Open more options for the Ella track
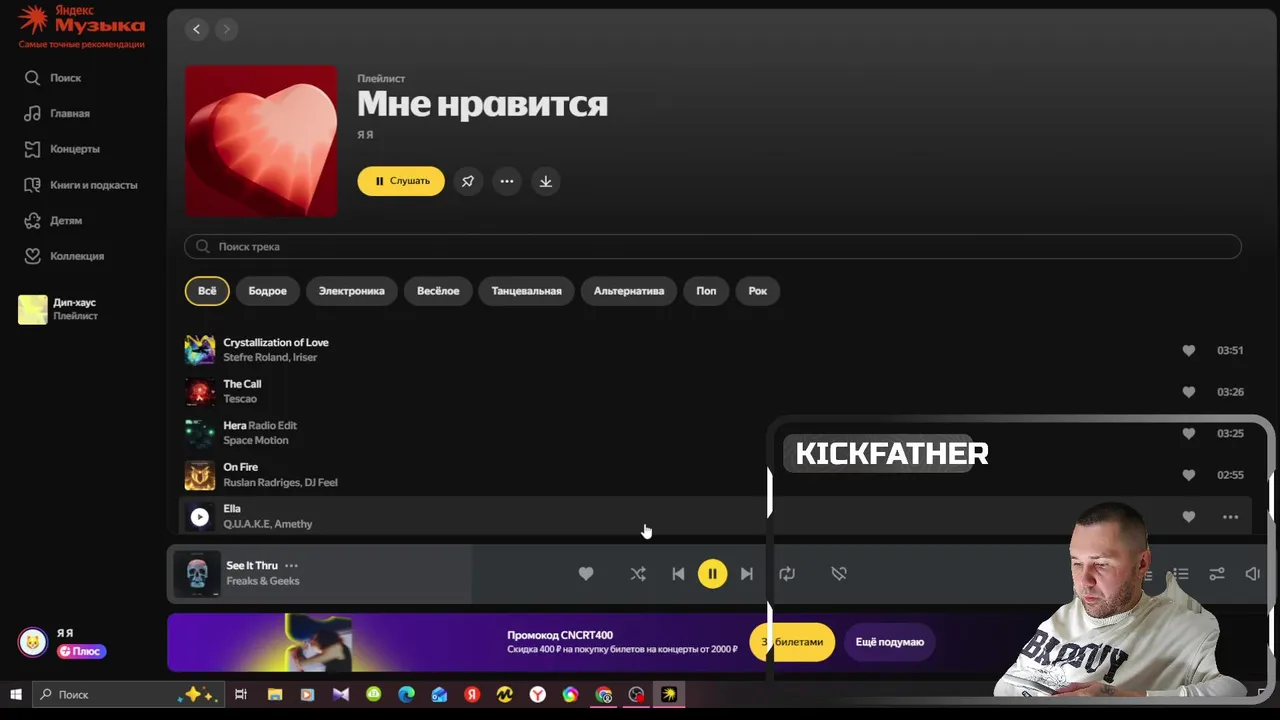This screenshot has height=720, width=1280. [x=1231, y=517]
